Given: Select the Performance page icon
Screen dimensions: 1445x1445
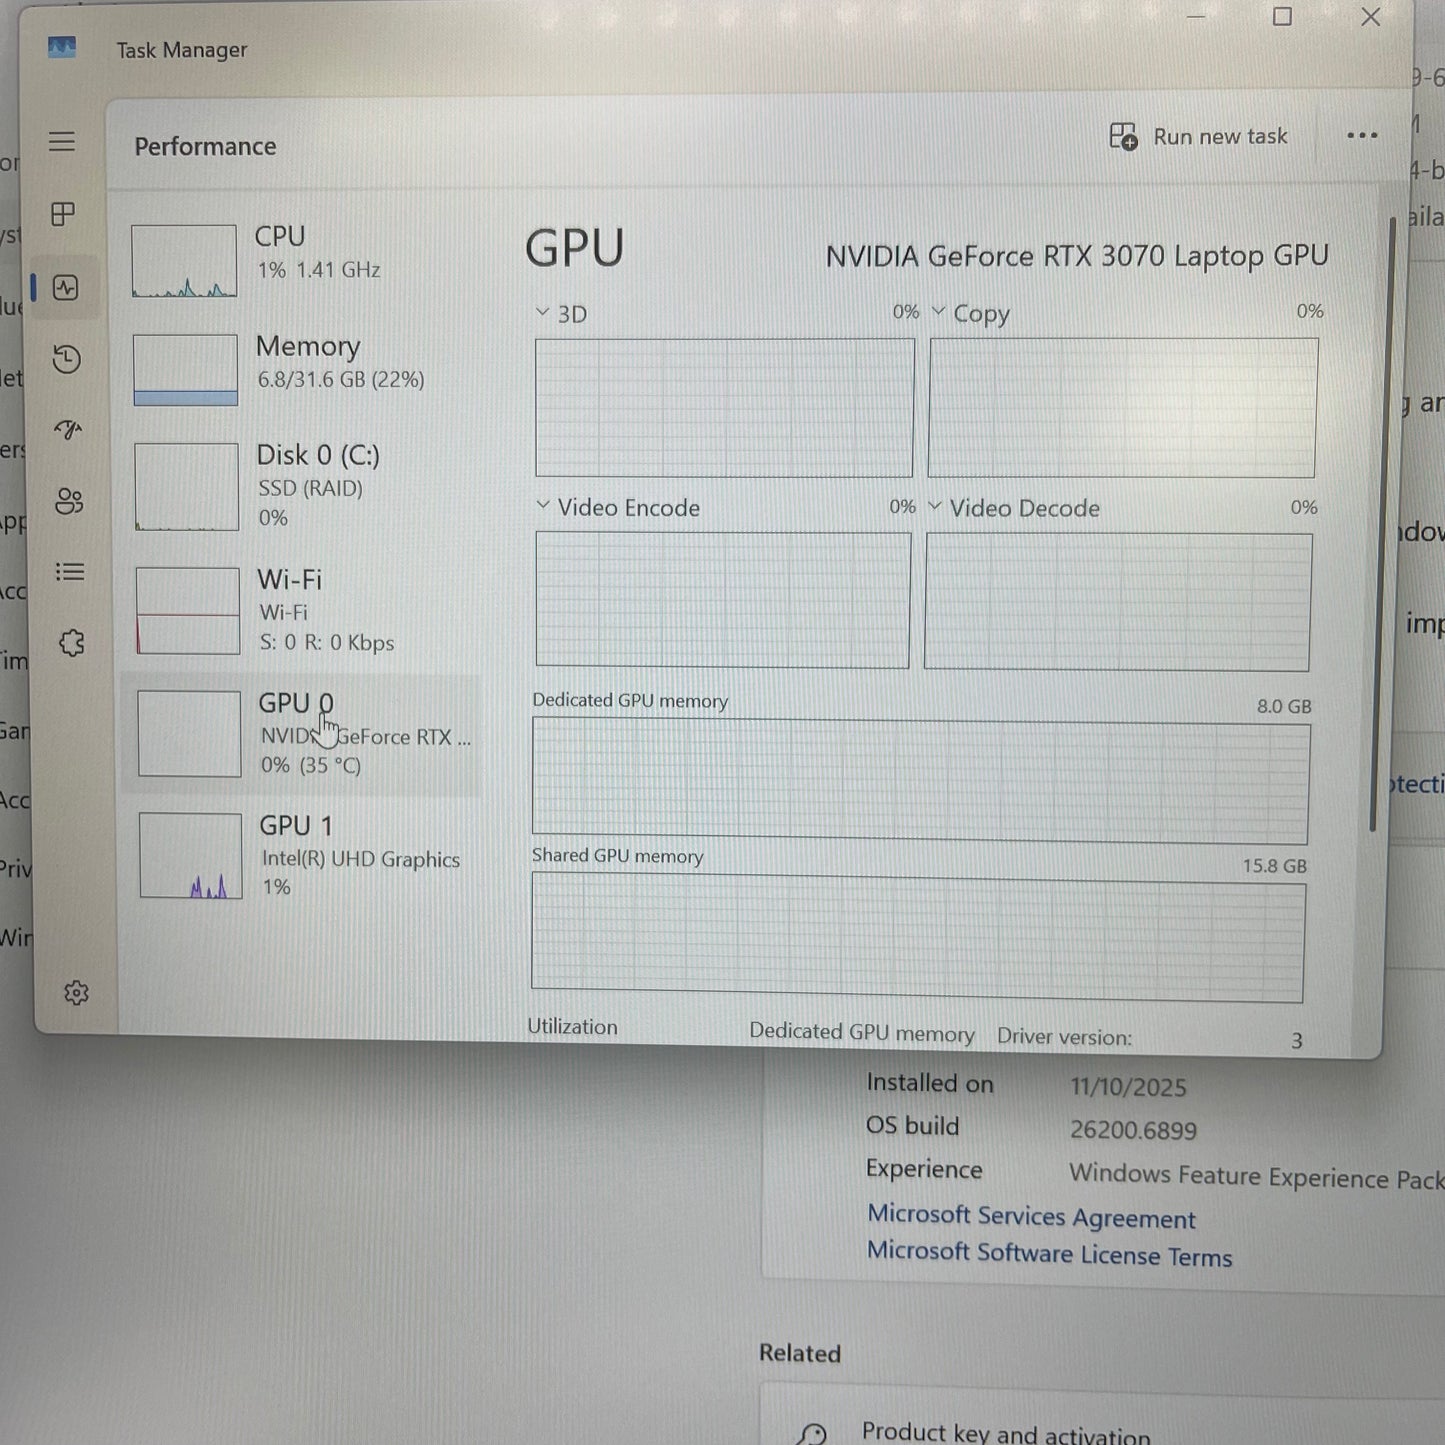Looking at the screenshot, I should [x=67, y=288].
